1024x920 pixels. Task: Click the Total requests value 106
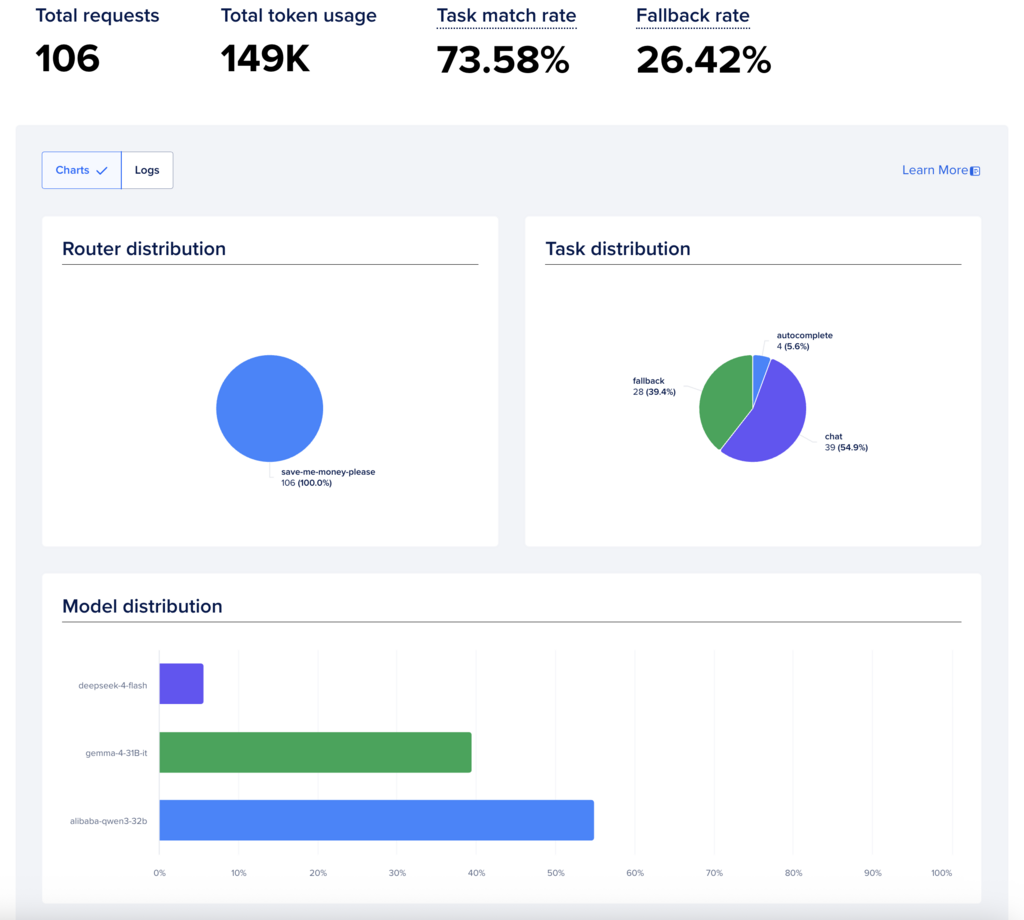[67, 59]
